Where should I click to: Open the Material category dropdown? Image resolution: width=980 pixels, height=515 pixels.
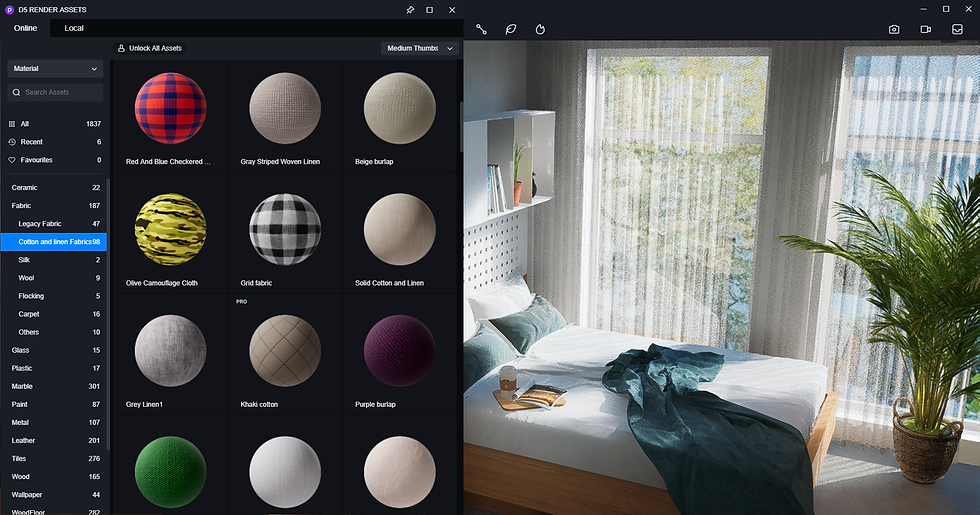(56, 69)
